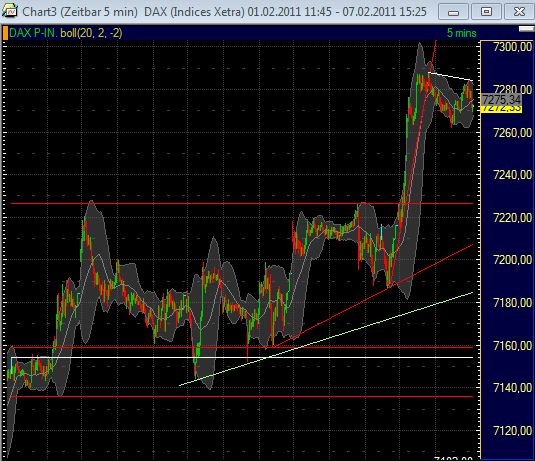The height and width of the screenshot is (461, 535).
Task: Click the 7180,00 price axis label
Action: pyautogui.click(x=512, y=303)
